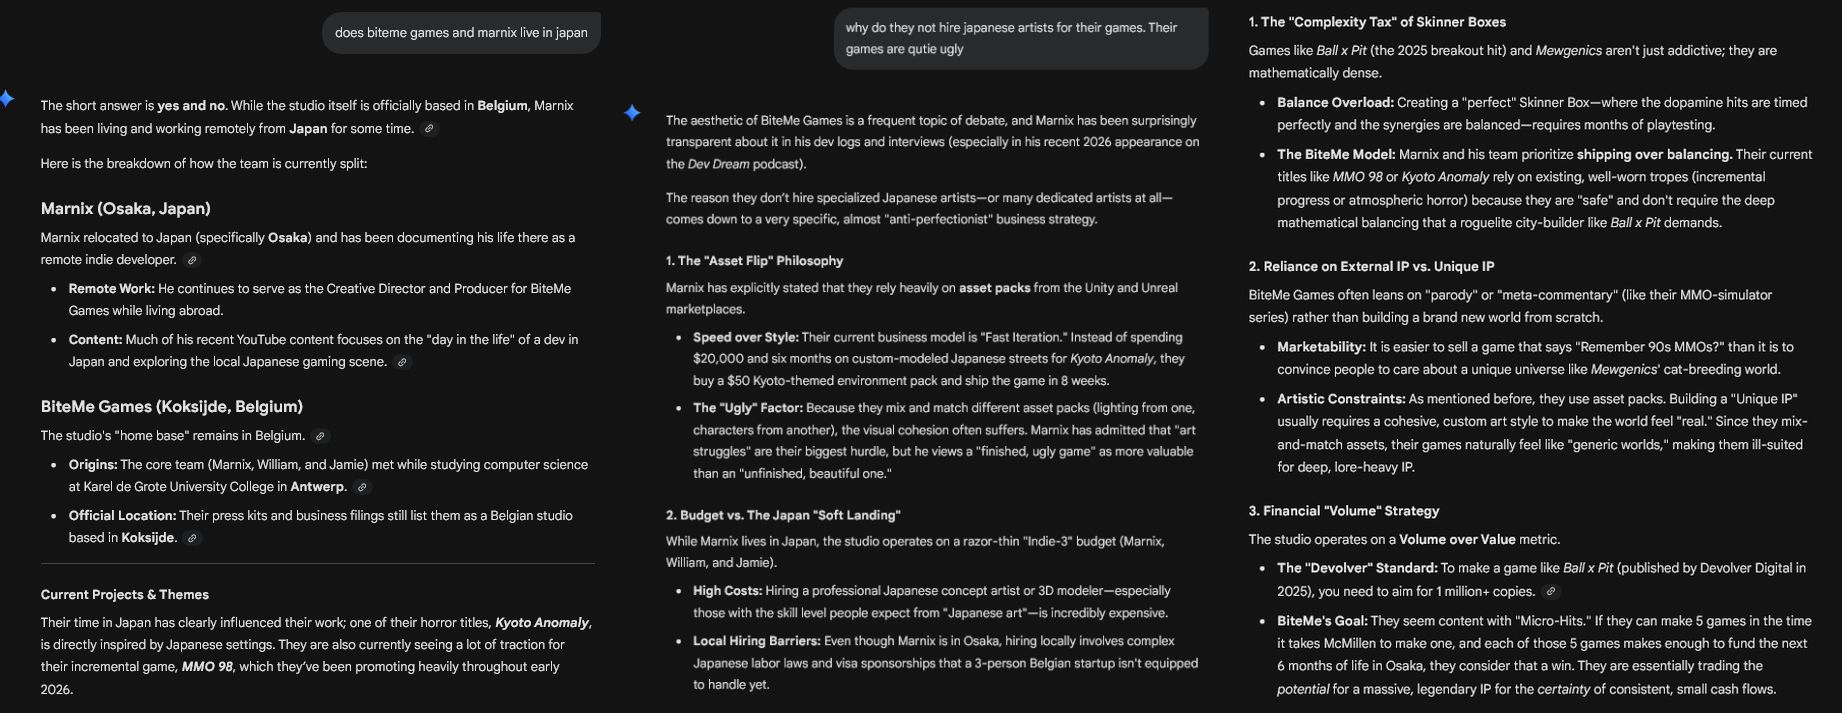The height and width of the screenshot is (713, 1842).
Task: Open the source link after "remote indie developer."
Action: pos(192,260)
